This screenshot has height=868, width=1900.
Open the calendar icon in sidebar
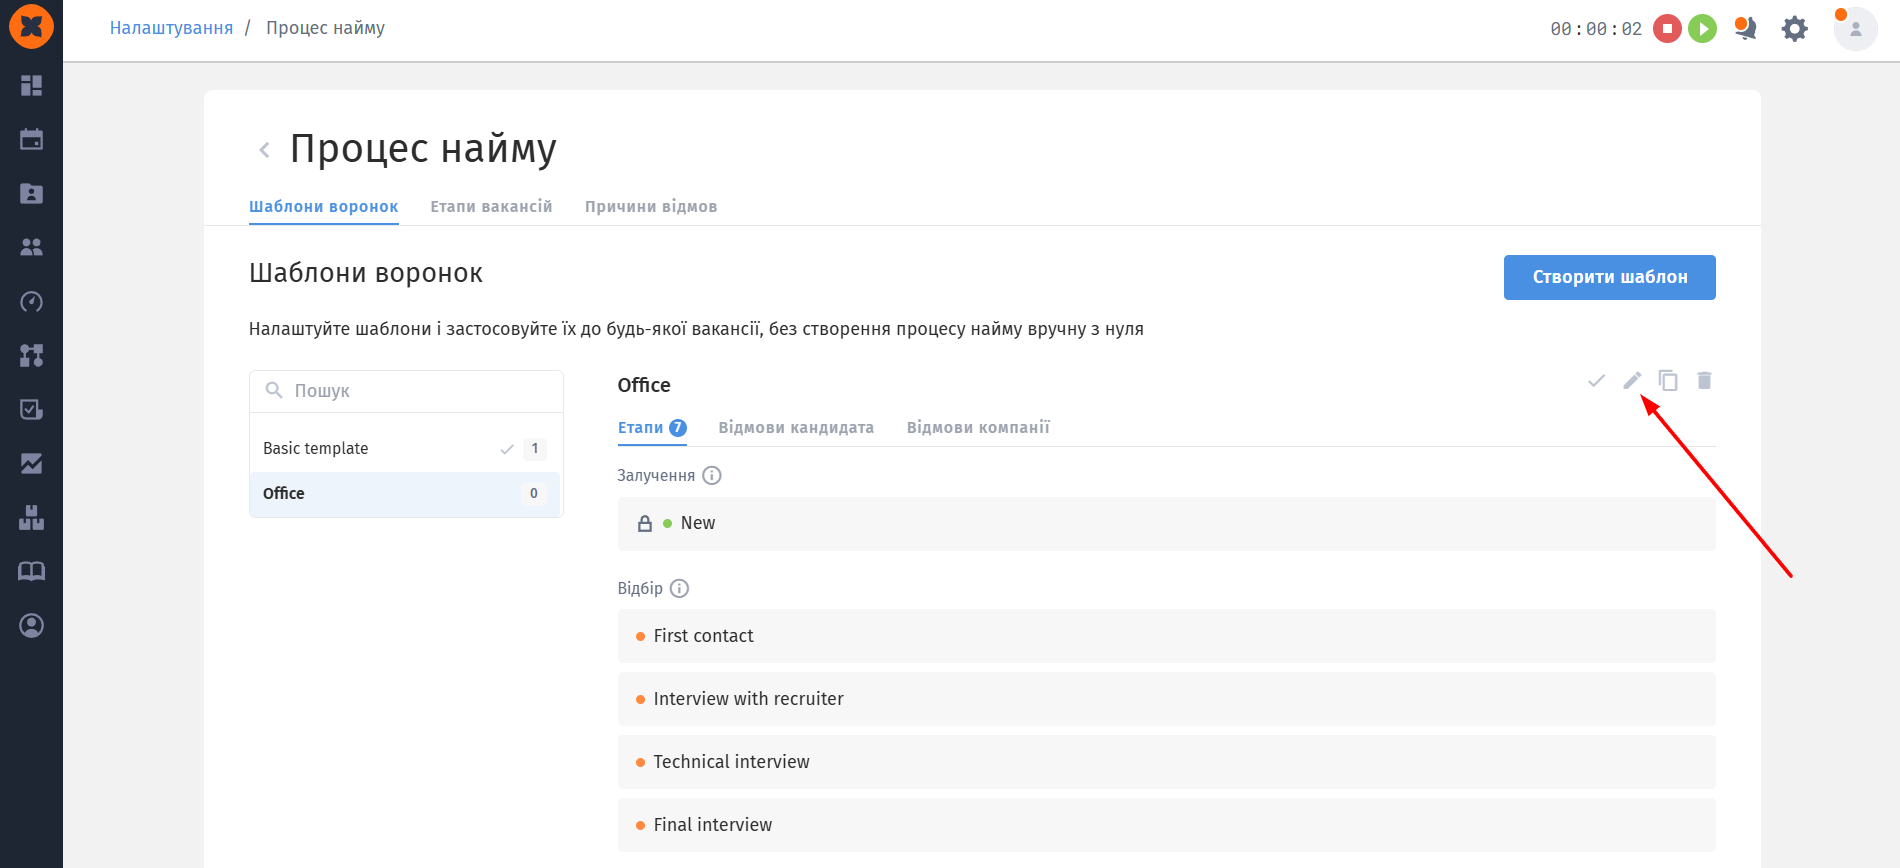click(31, 139)
